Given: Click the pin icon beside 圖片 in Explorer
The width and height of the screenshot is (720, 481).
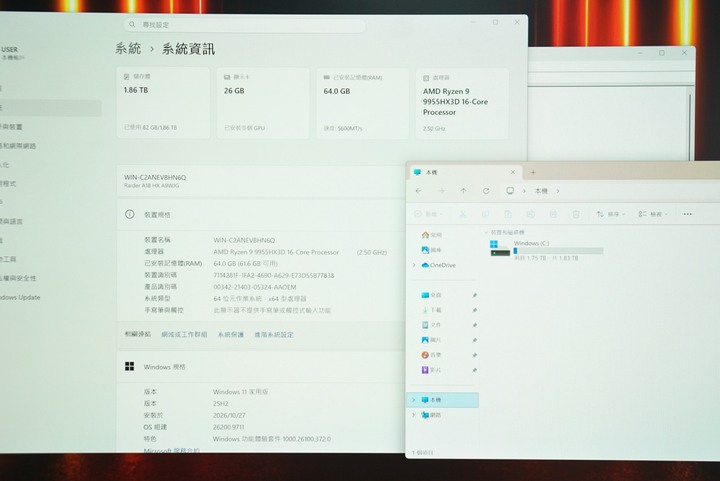Looking at the screenshot, I should [x=474, y=340].
